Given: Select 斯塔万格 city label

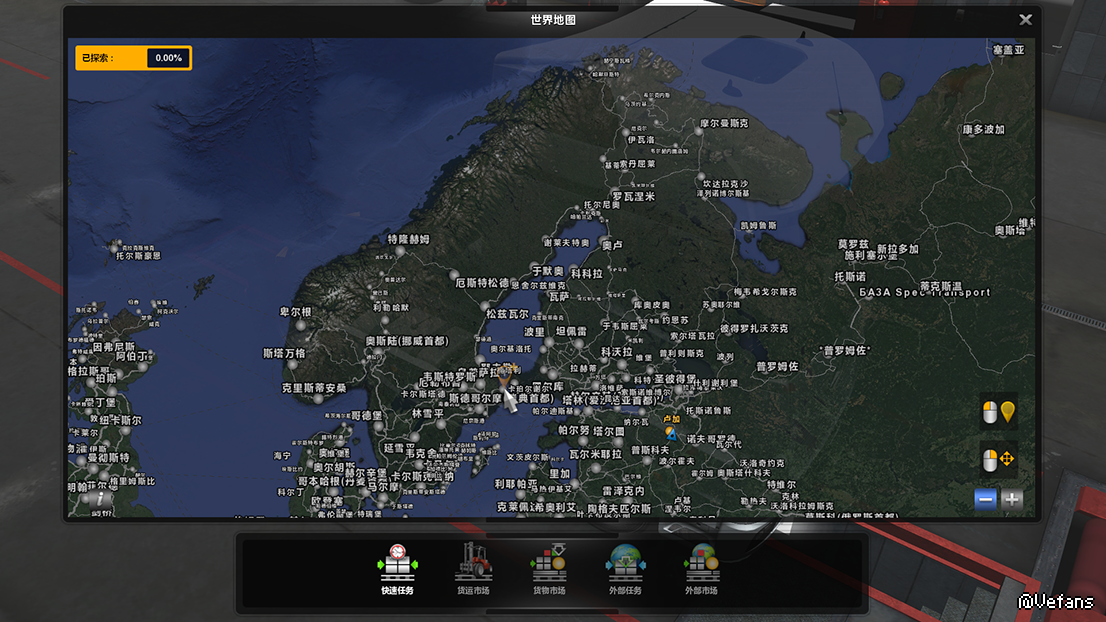Looking at the screenshot, I should pyautogui.click(x=284, y=353).
